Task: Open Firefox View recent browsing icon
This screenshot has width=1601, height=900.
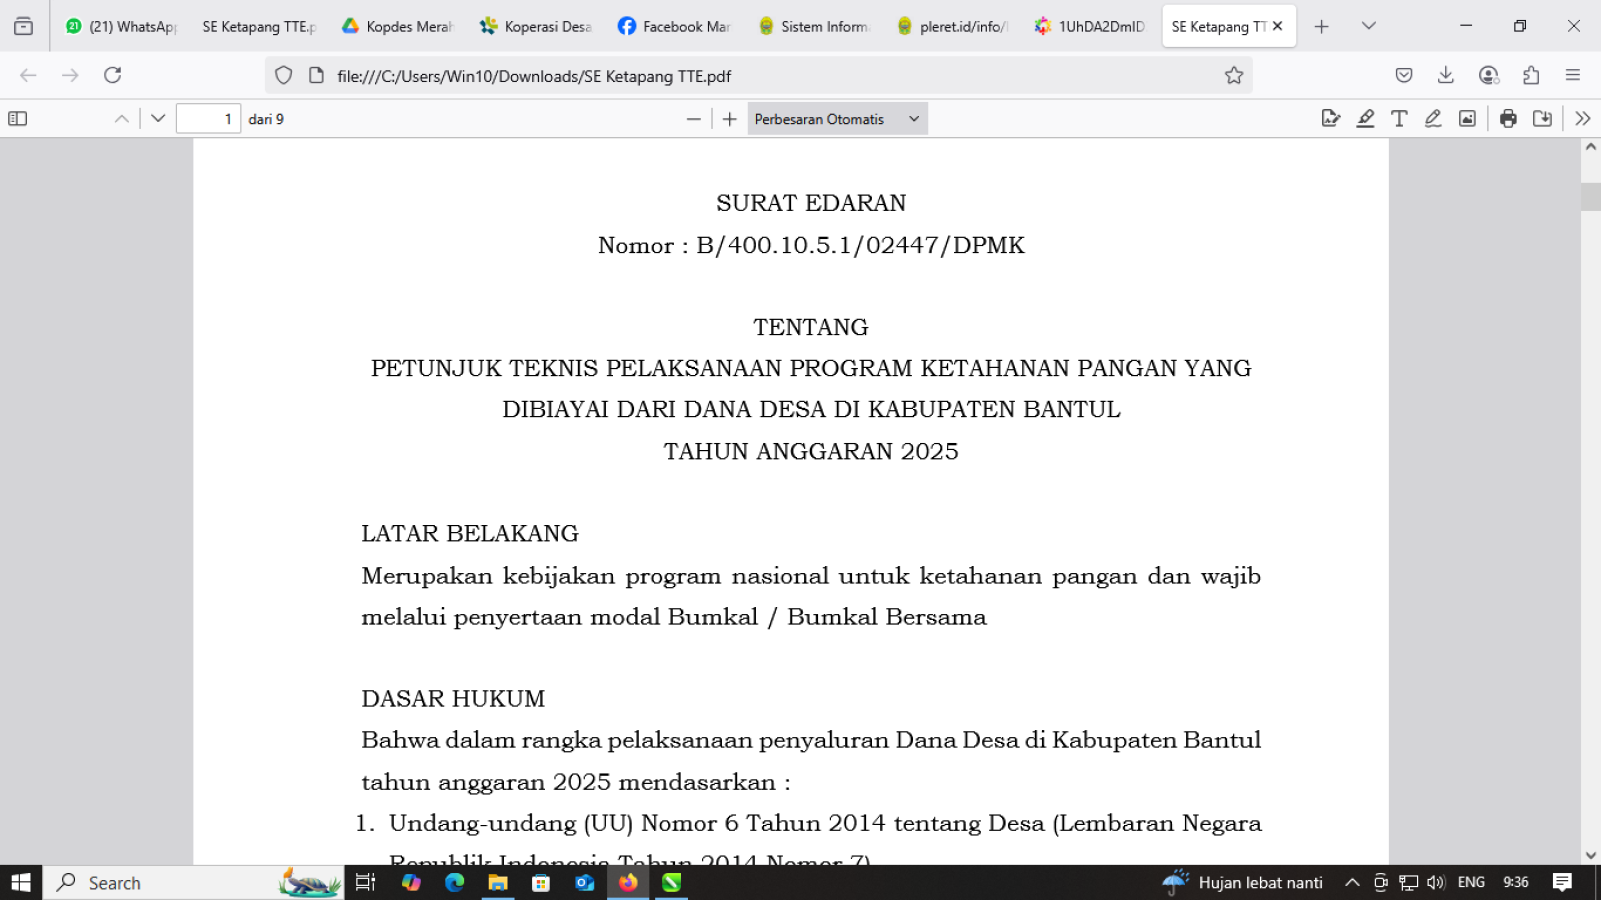Action: tap(24, 27)
